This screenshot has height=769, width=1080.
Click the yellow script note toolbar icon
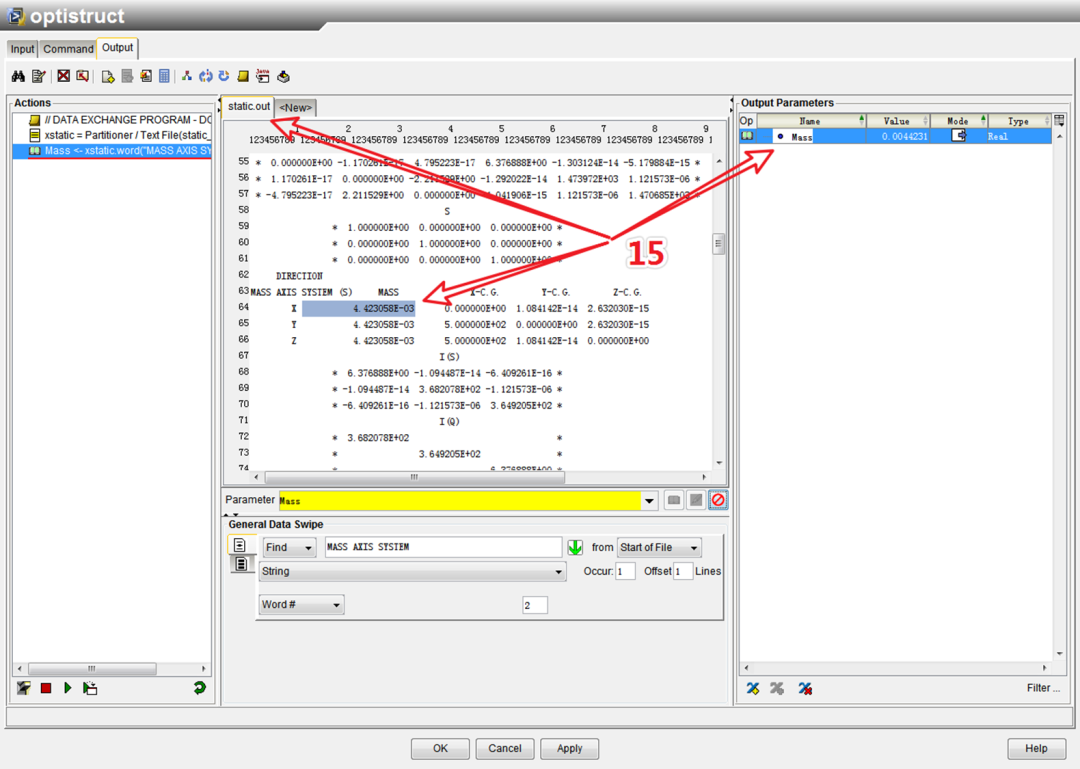(242, 76)
